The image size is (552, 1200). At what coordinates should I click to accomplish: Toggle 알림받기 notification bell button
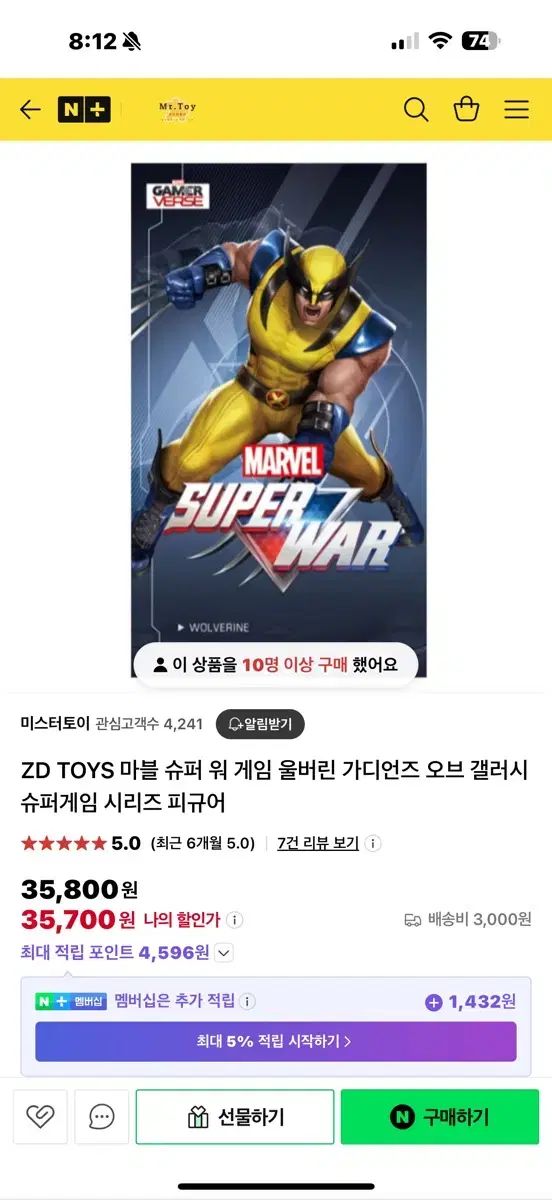[x=260, y=724]
